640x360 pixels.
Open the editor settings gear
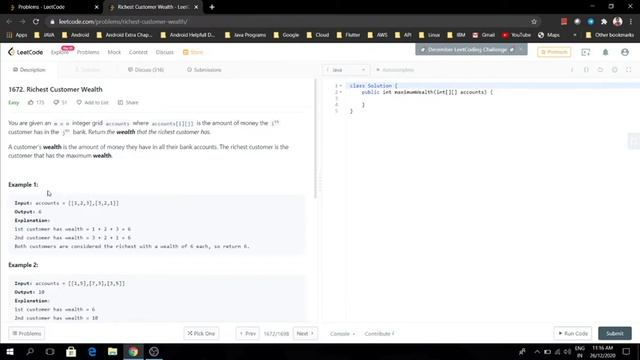pyautogui.click(x=614, y=70)
